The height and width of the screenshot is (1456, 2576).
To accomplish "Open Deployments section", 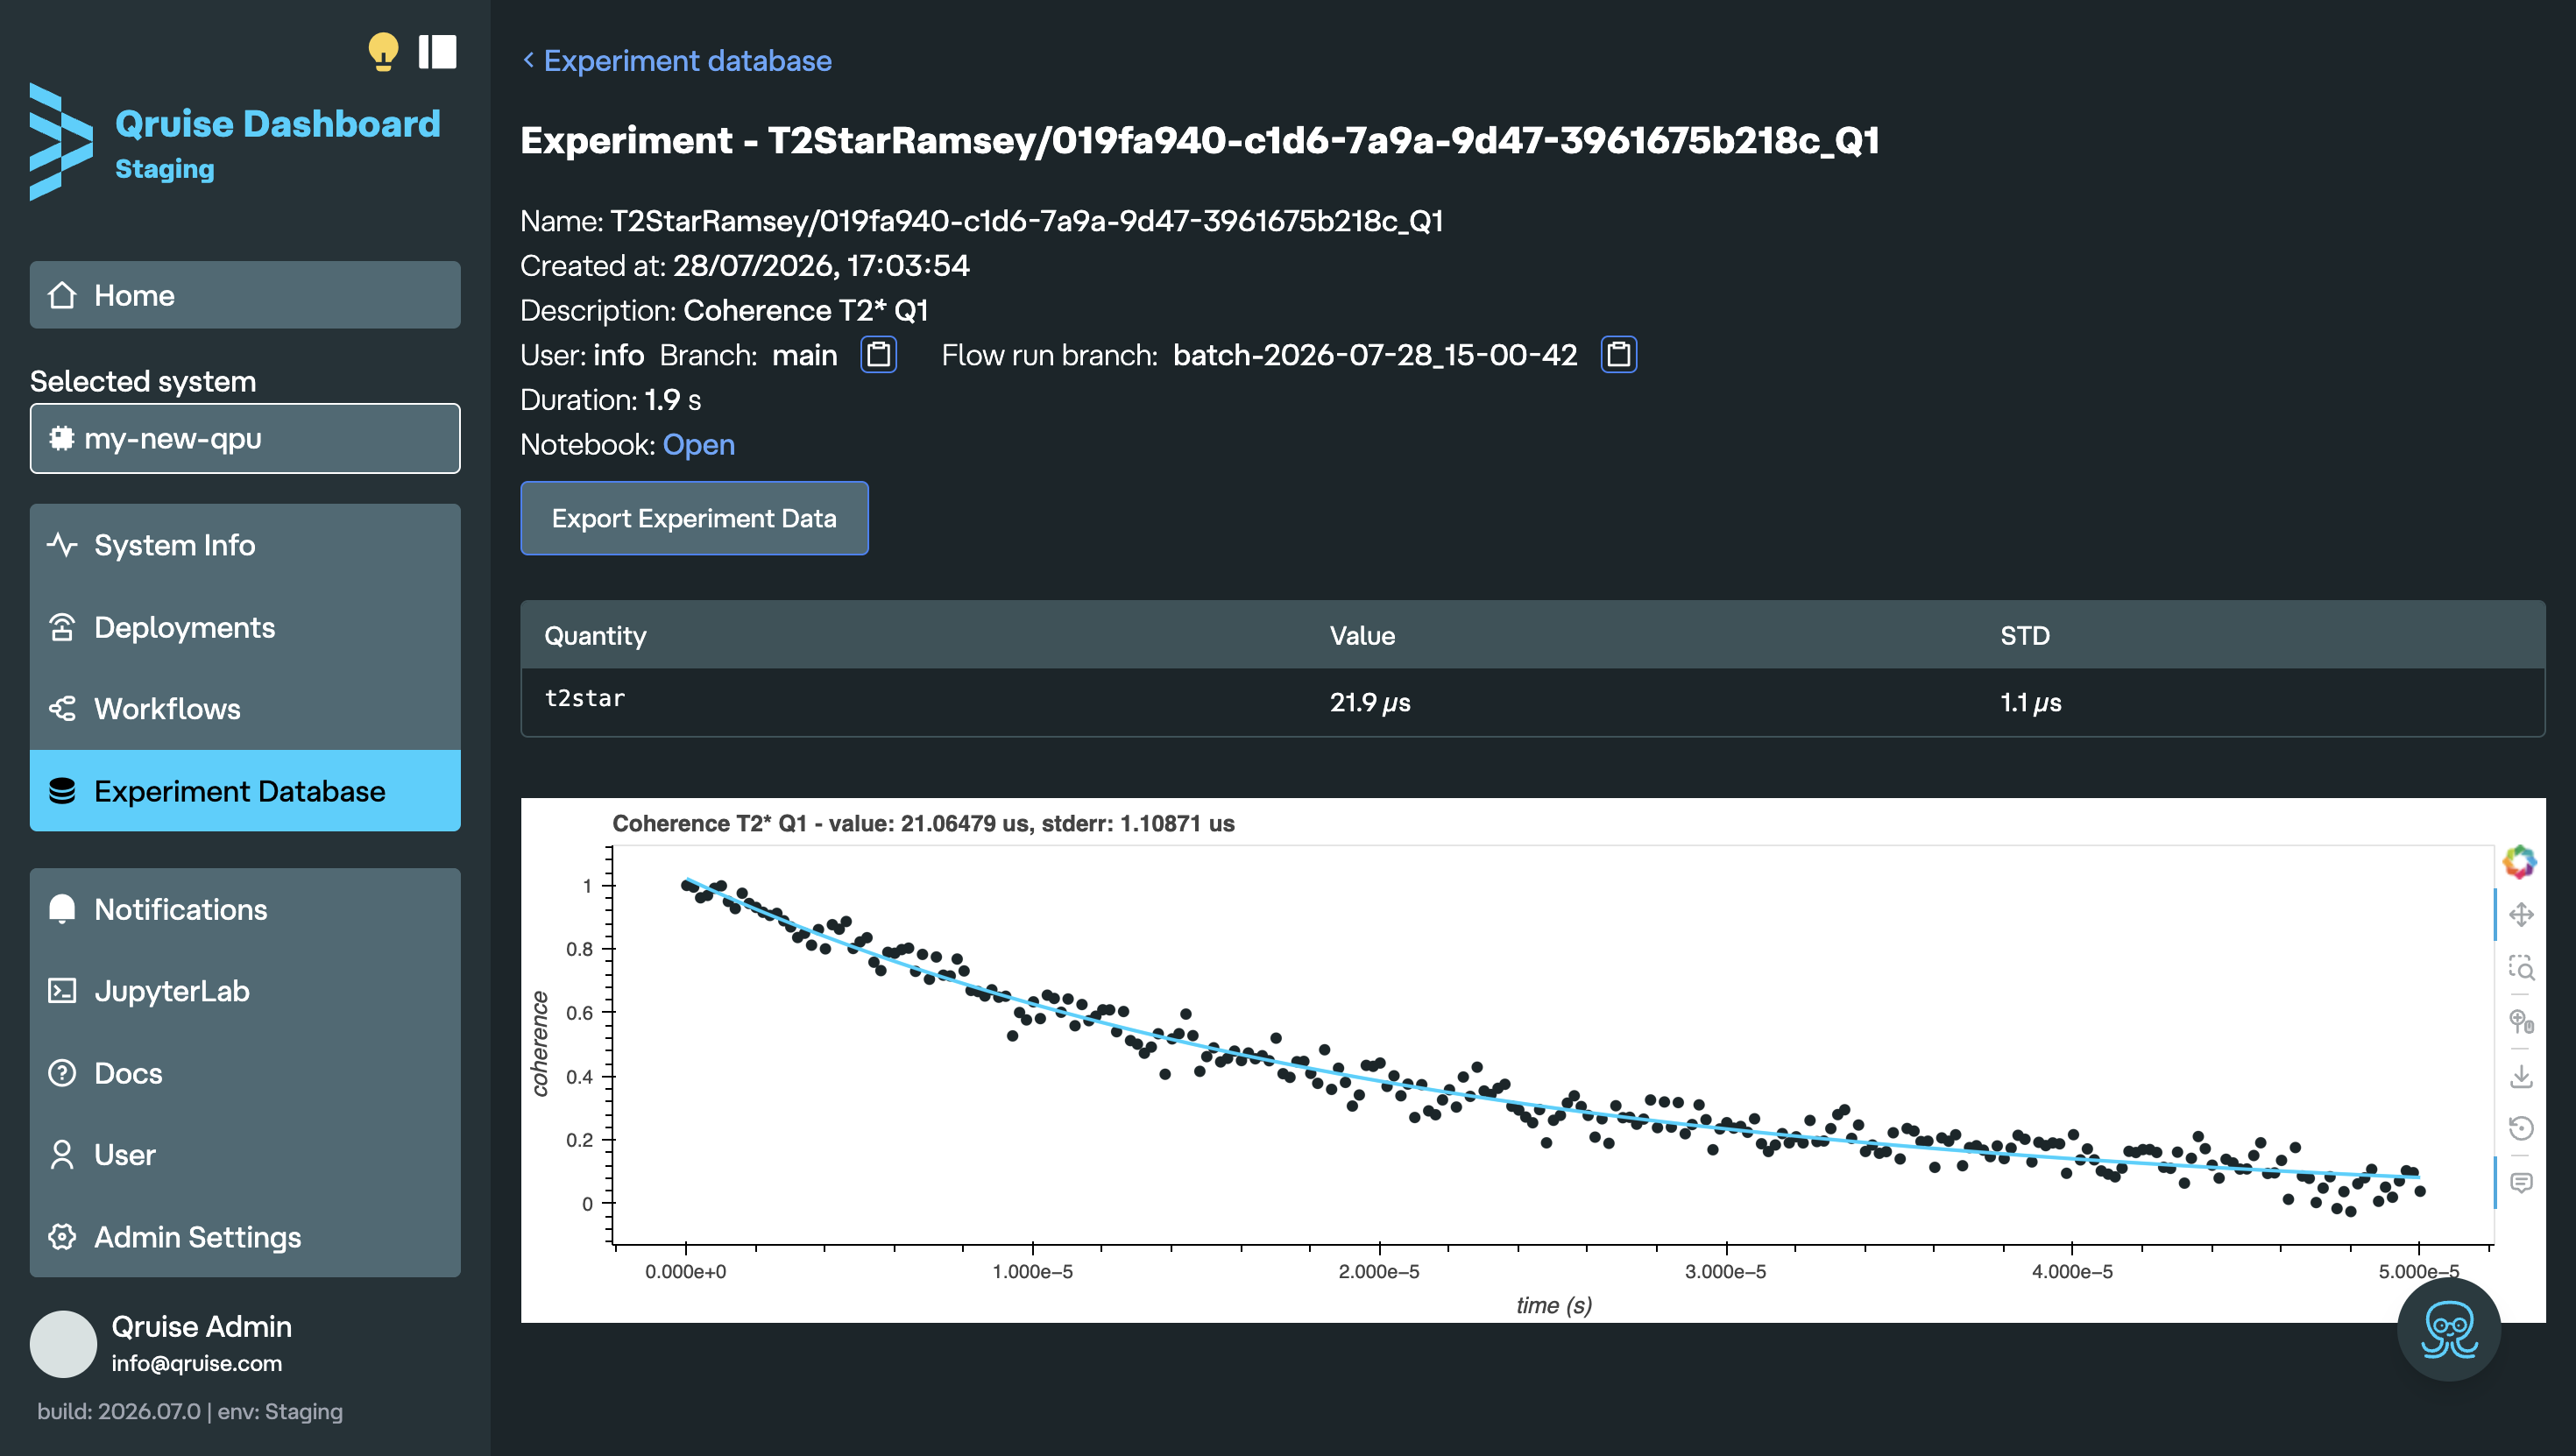I will point(245,627).
